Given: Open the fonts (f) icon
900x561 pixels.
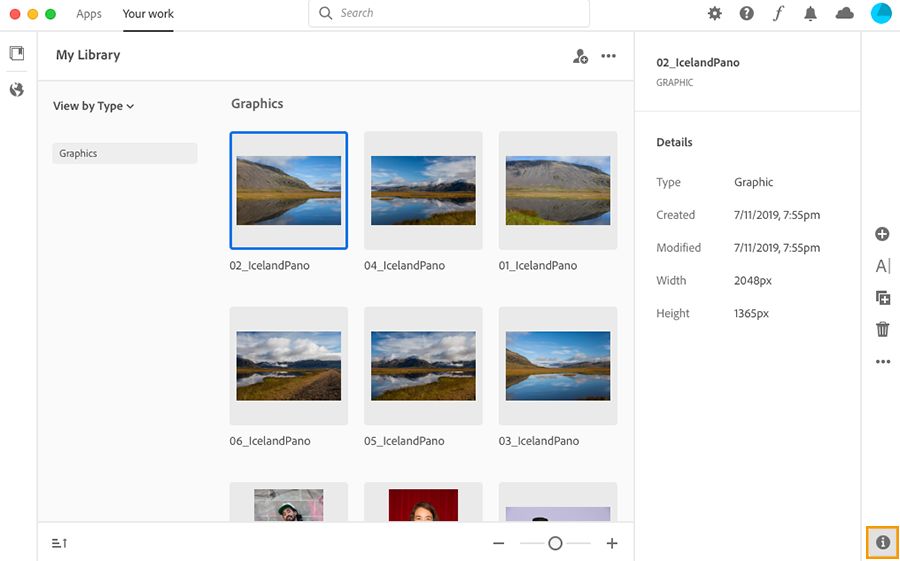Looking at the screenshot, I should pyautogui.click(x=778, y=13).
